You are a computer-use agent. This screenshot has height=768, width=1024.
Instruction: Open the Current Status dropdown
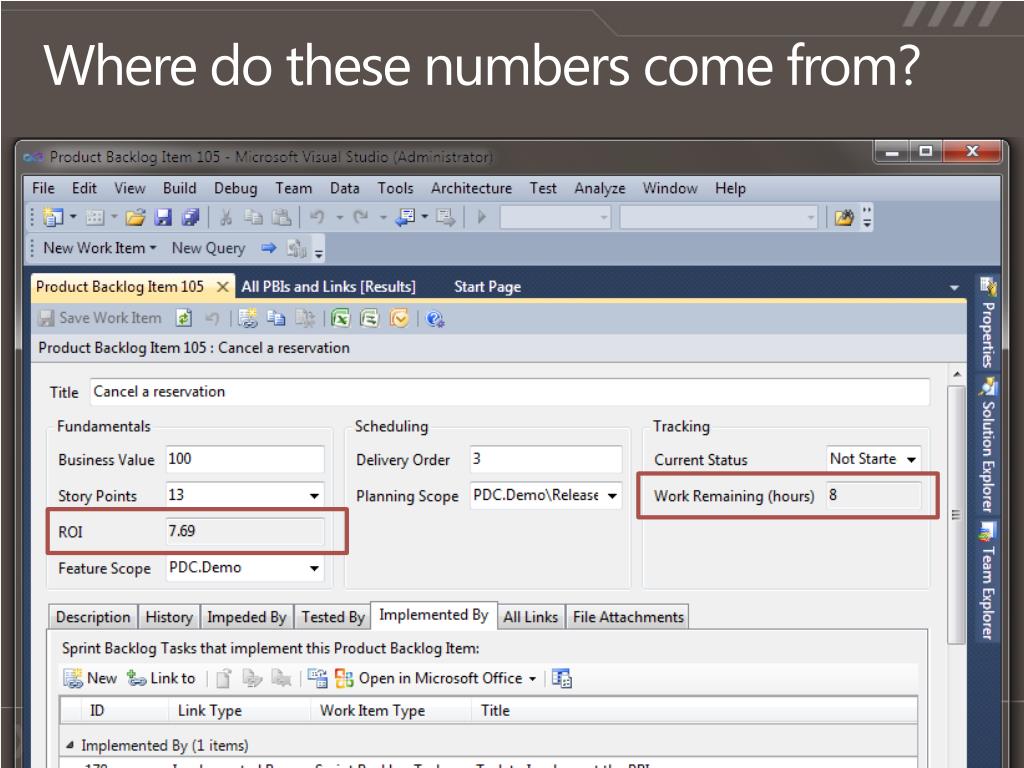911,460
